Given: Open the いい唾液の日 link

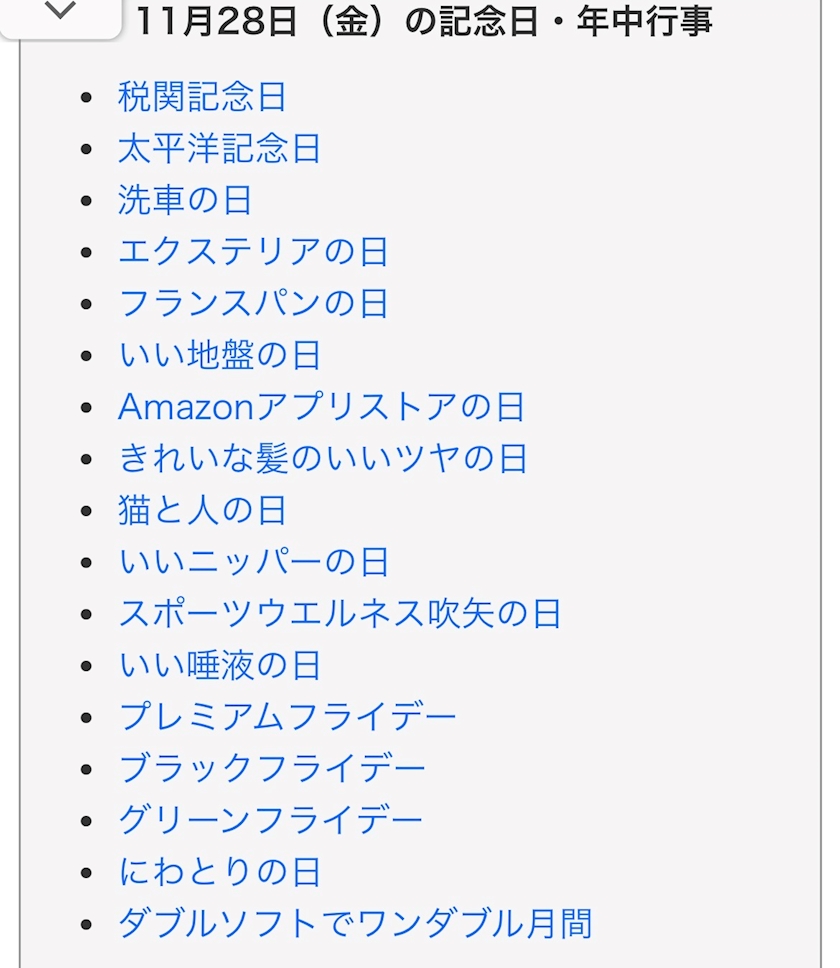Looking at the screenshot, I should pyautogui.click(x=219, y=665).
